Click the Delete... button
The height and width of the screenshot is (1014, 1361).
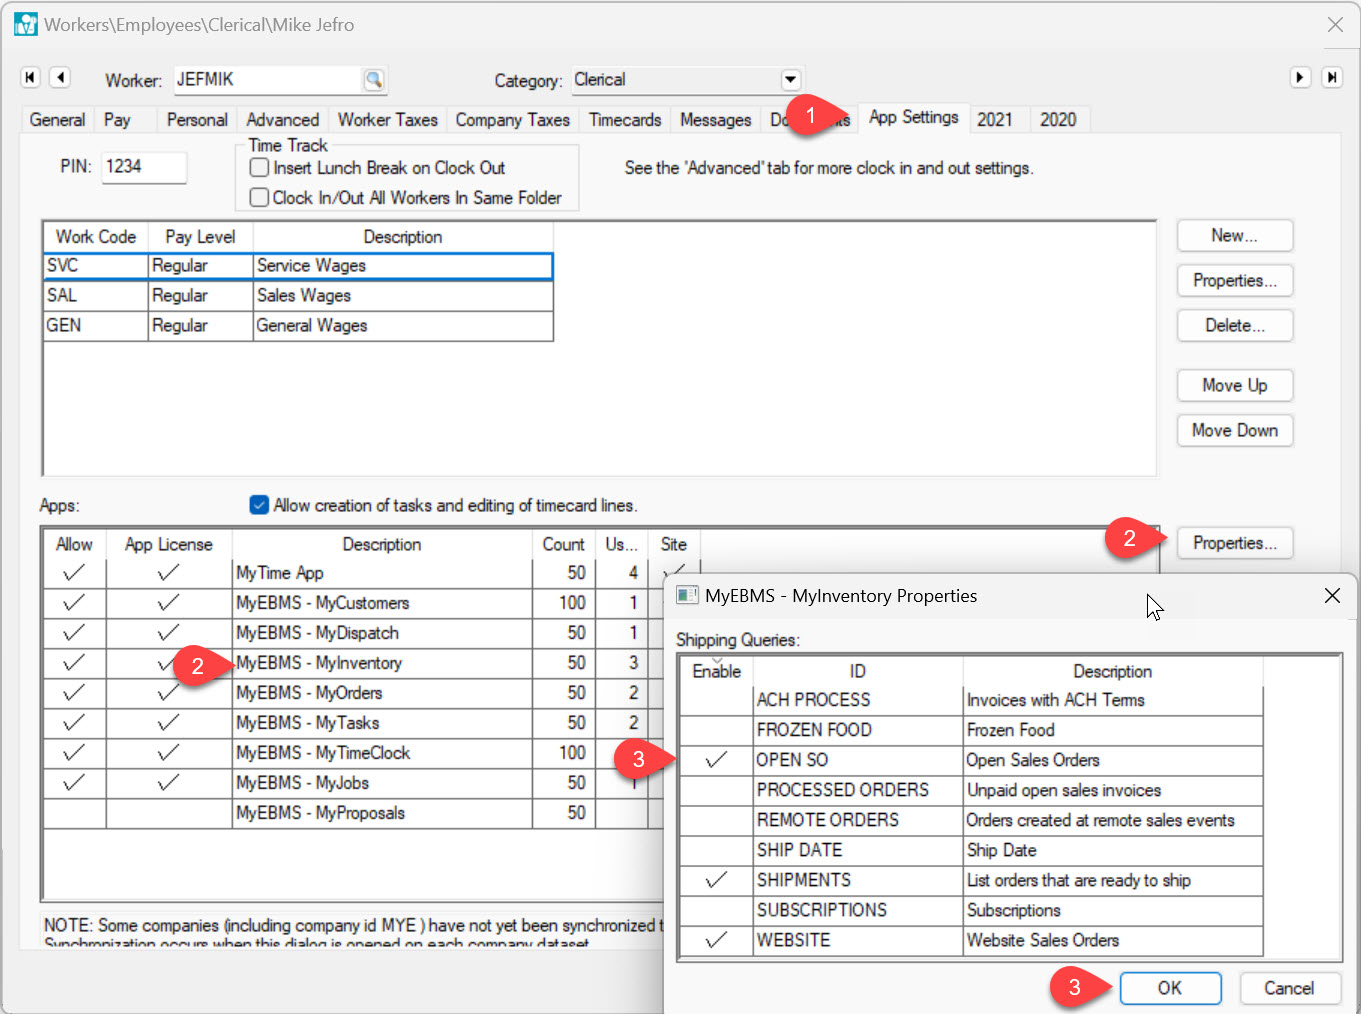click(1235, 325)
